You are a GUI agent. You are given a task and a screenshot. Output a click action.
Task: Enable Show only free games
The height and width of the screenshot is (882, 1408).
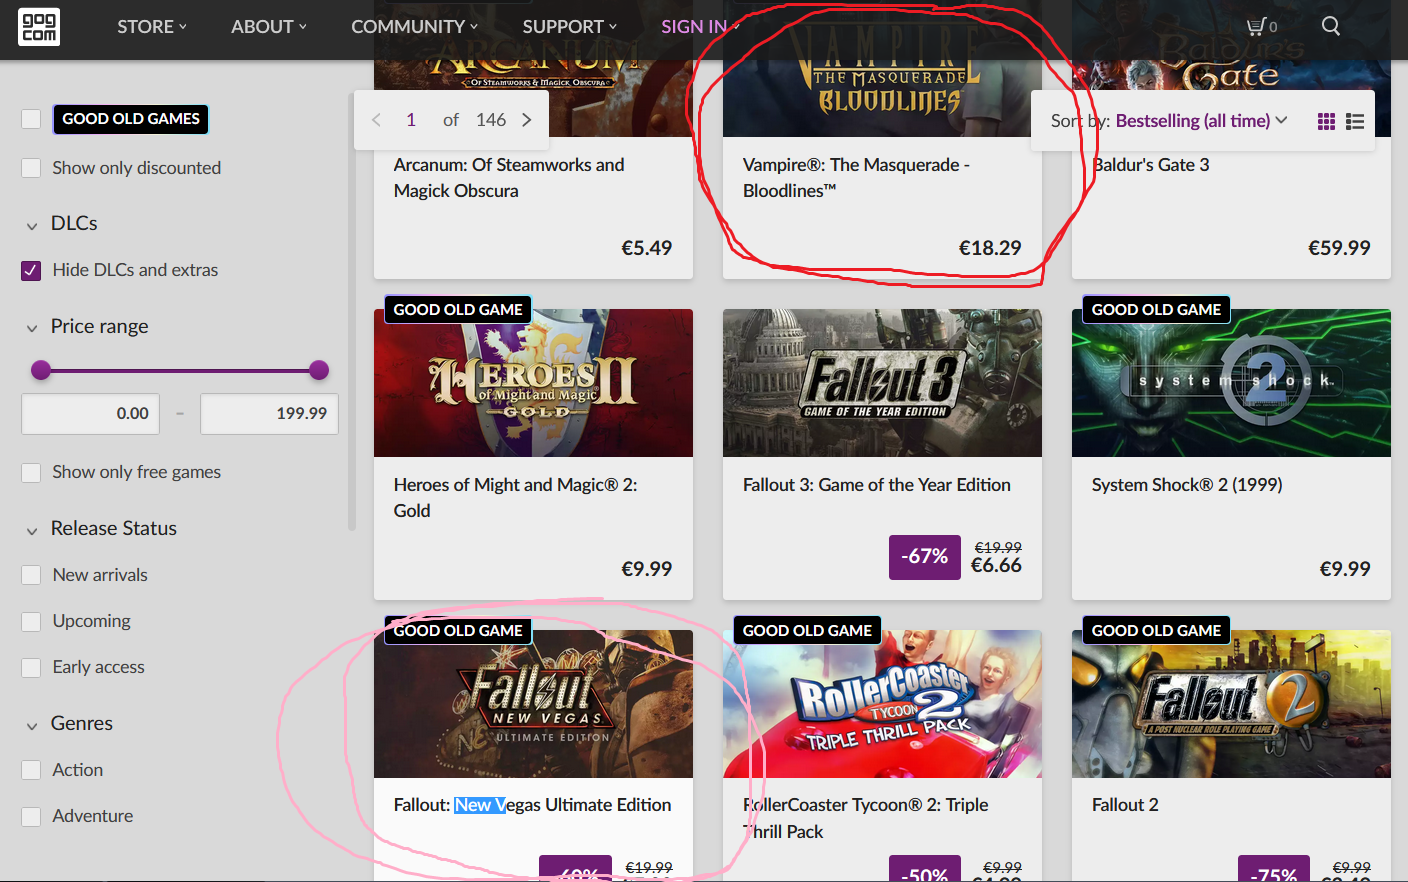click(x=31, y=472)
